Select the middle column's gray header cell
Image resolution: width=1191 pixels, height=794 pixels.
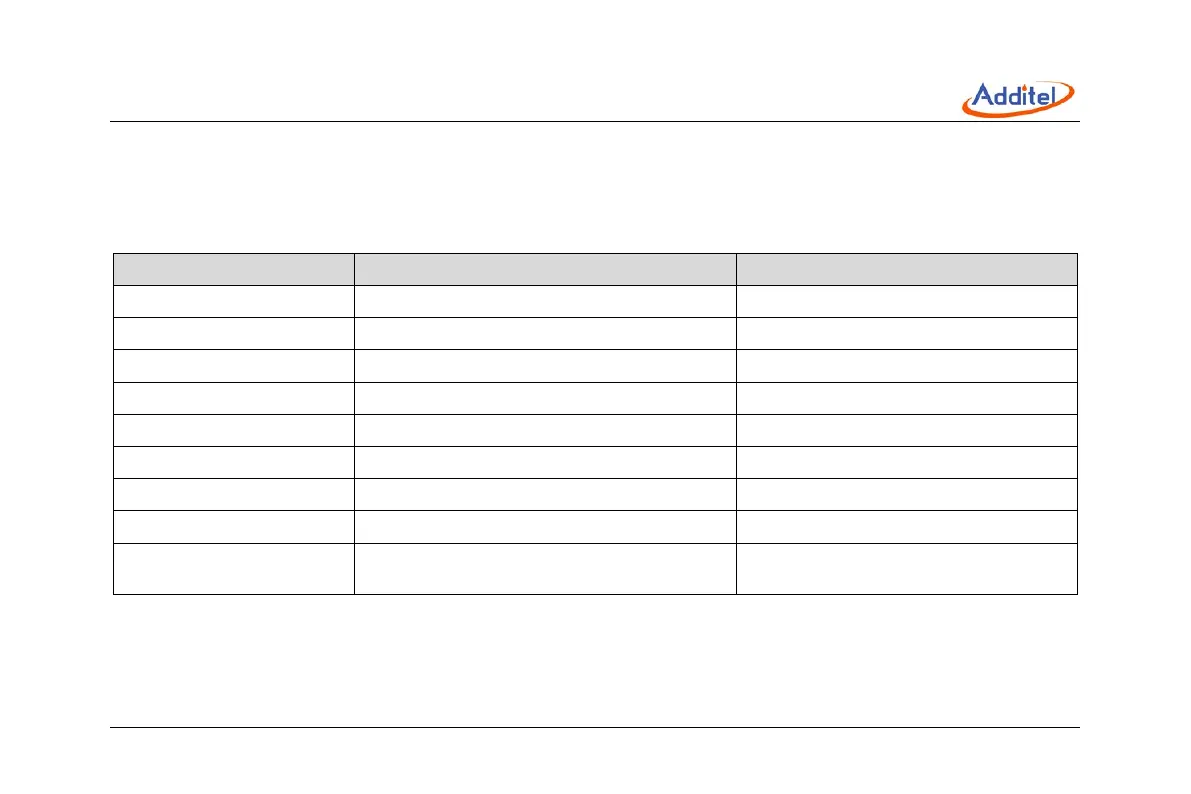(545, 269)
